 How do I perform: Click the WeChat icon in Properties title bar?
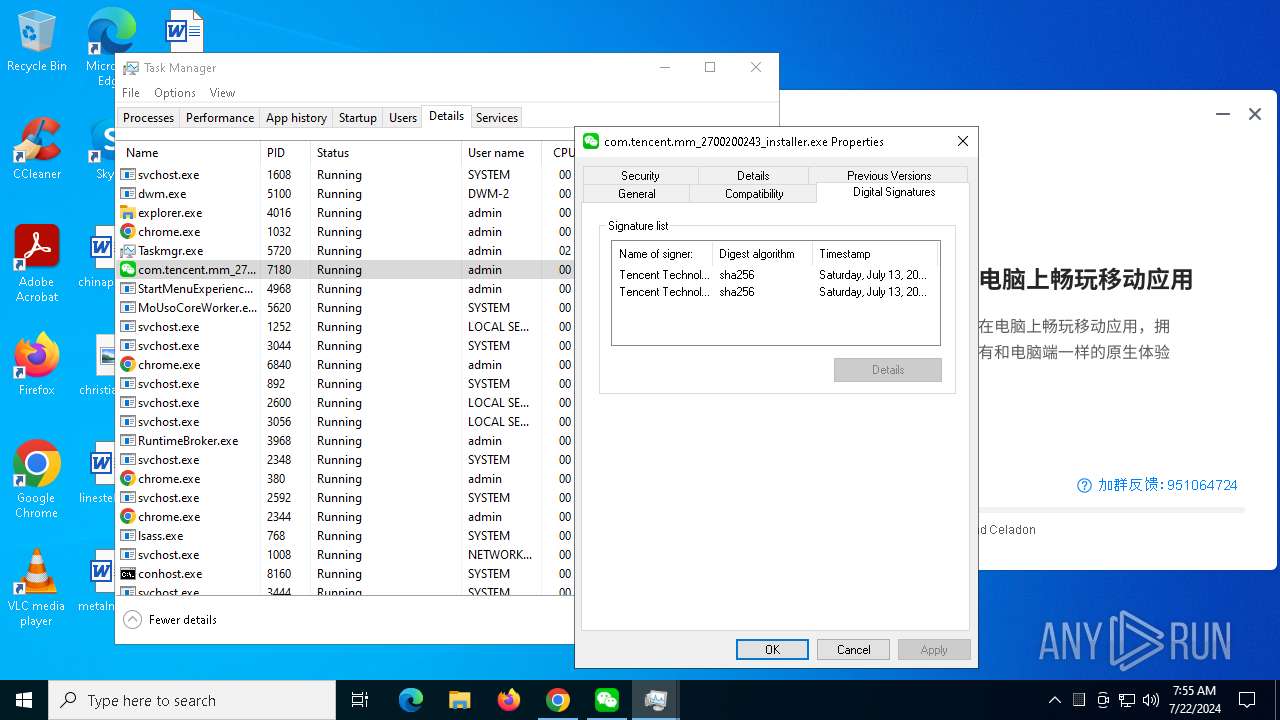point(591,141)
